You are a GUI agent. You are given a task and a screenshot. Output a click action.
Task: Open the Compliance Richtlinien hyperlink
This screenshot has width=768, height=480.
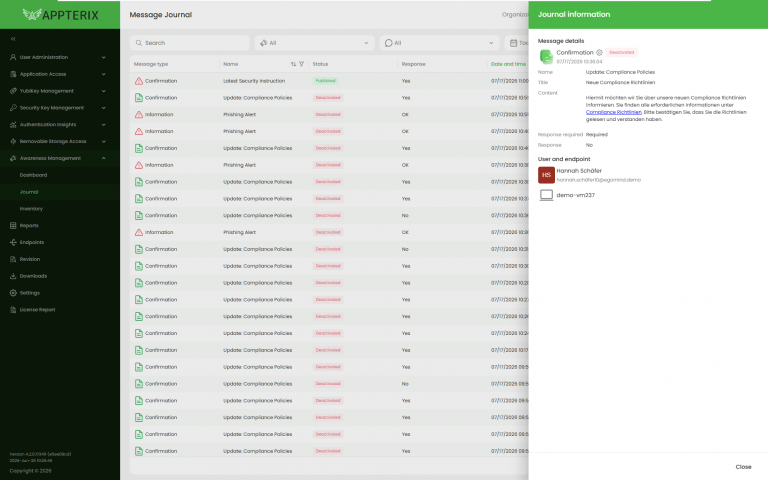[x=614, y=112]
